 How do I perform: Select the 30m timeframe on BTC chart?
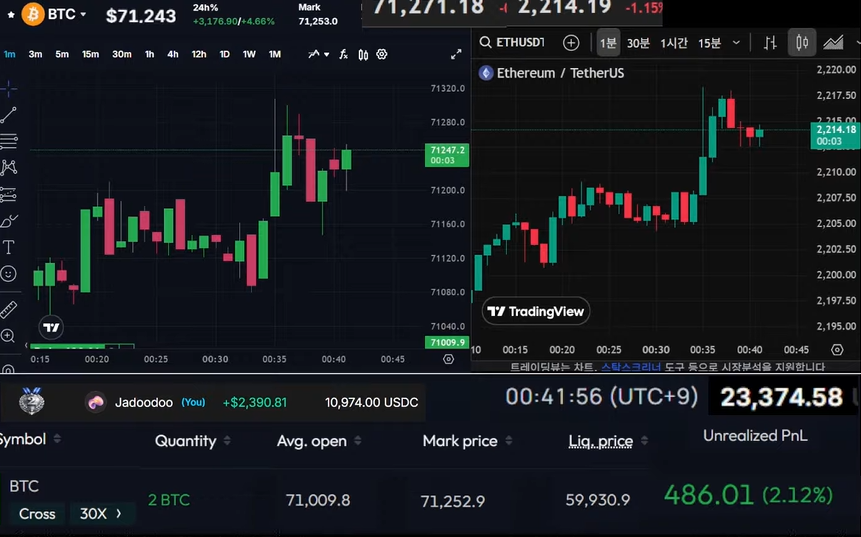pos(122,54)
